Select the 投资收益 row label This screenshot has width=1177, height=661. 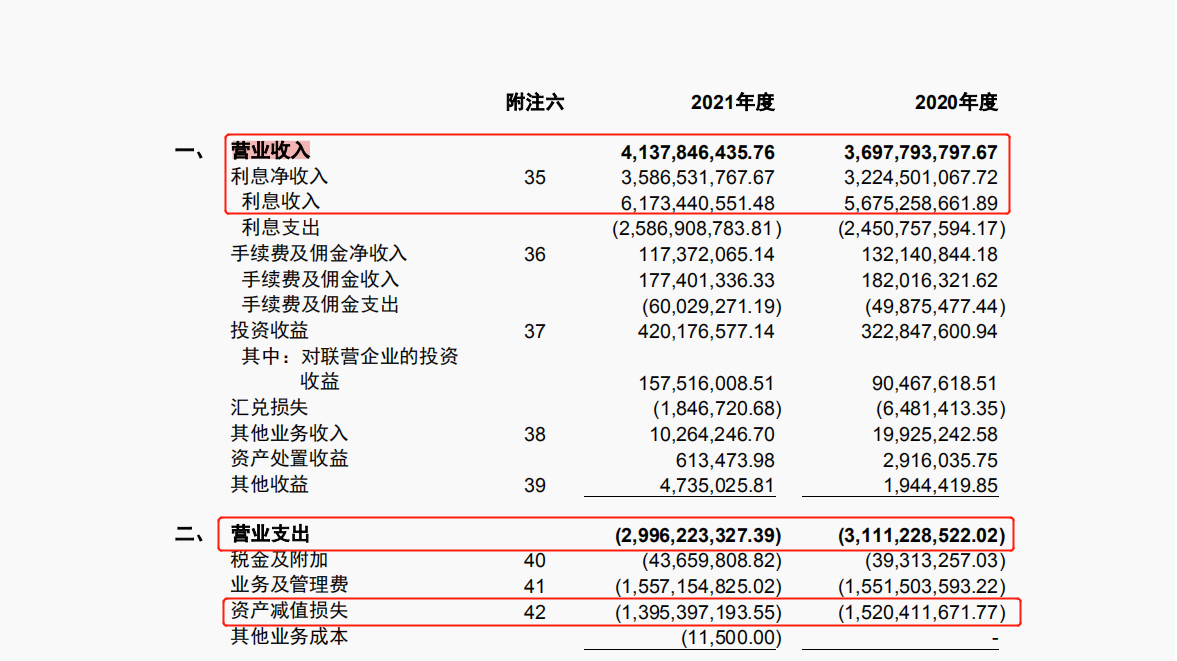point(269,330)
